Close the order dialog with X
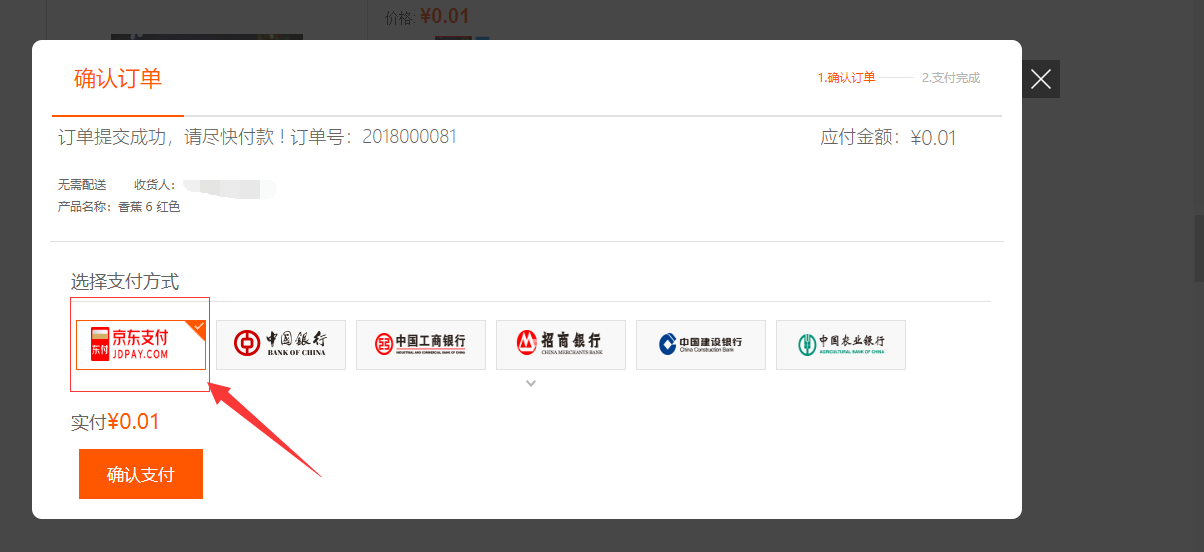 pos(1041,79)
